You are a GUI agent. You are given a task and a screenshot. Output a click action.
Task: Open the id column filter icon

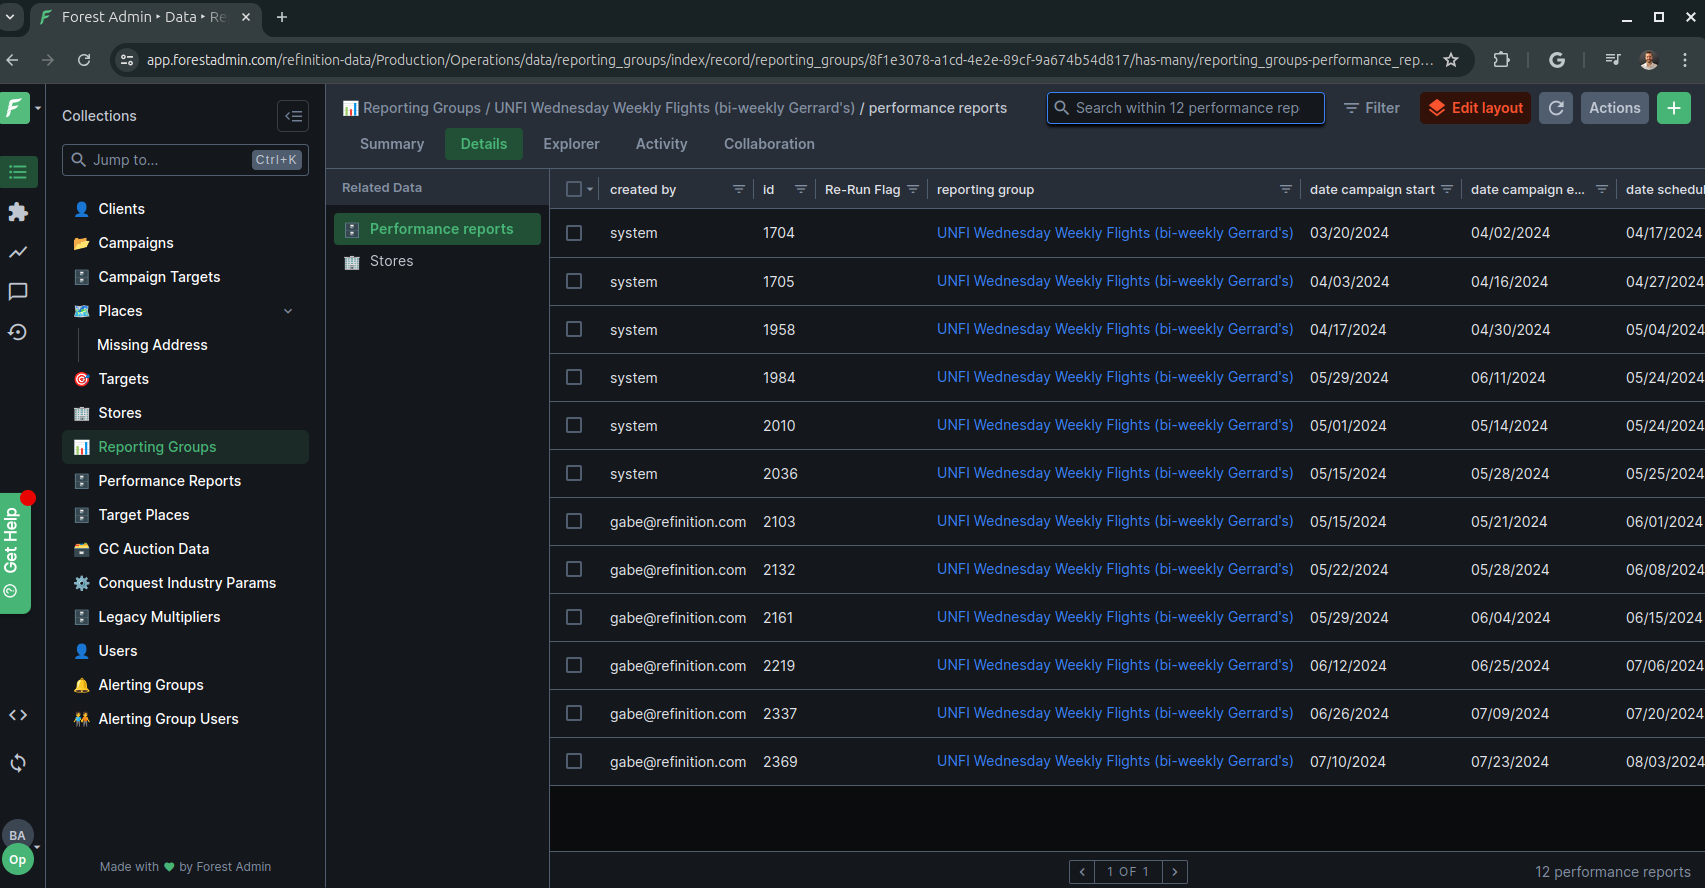(x=801, y=189)
